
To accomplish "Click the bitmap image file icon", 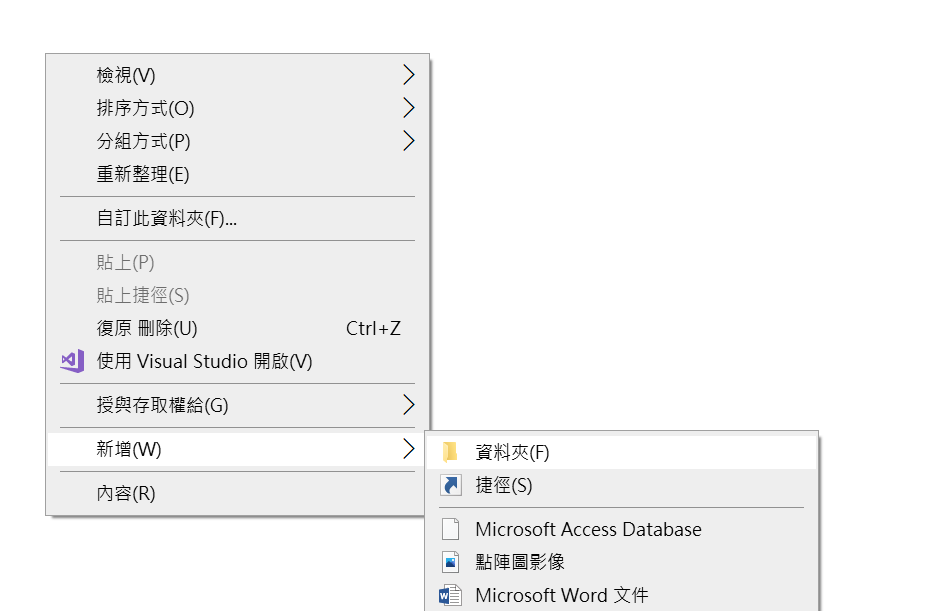I will coord(450,562).
